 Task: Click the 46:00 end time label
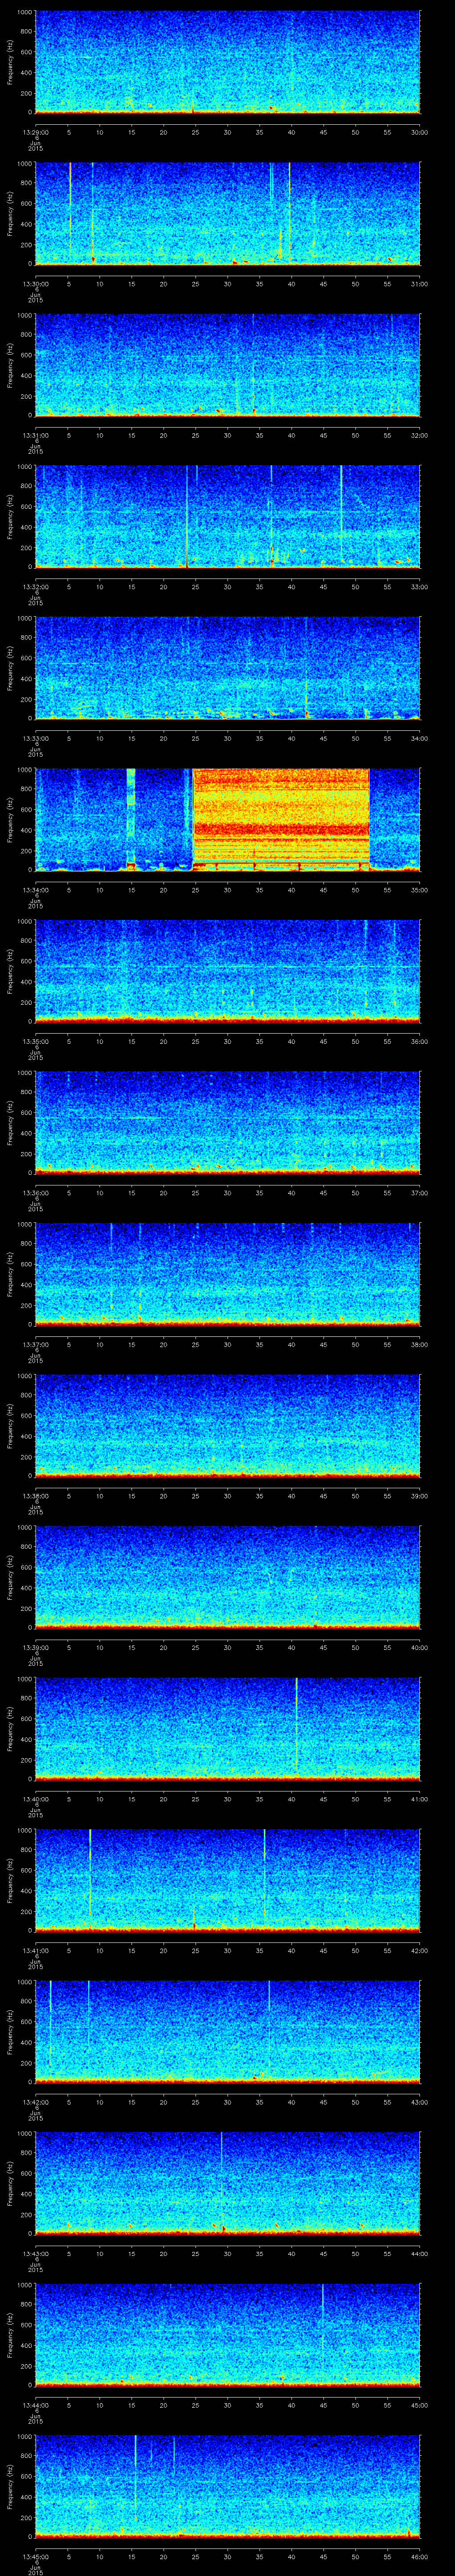pyautogui.click(x=419, y=2556)
